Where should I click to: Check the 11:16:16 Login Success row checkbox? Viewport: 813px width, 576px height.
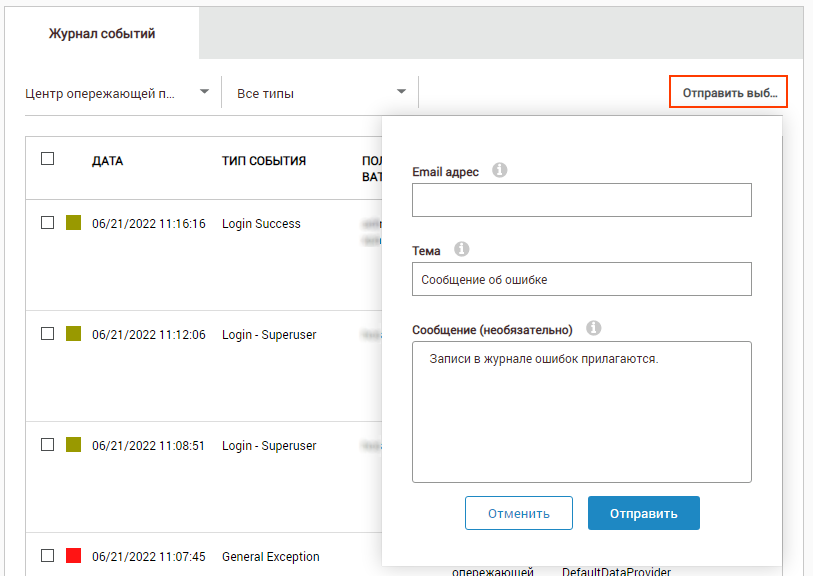(x=47, y=223)
